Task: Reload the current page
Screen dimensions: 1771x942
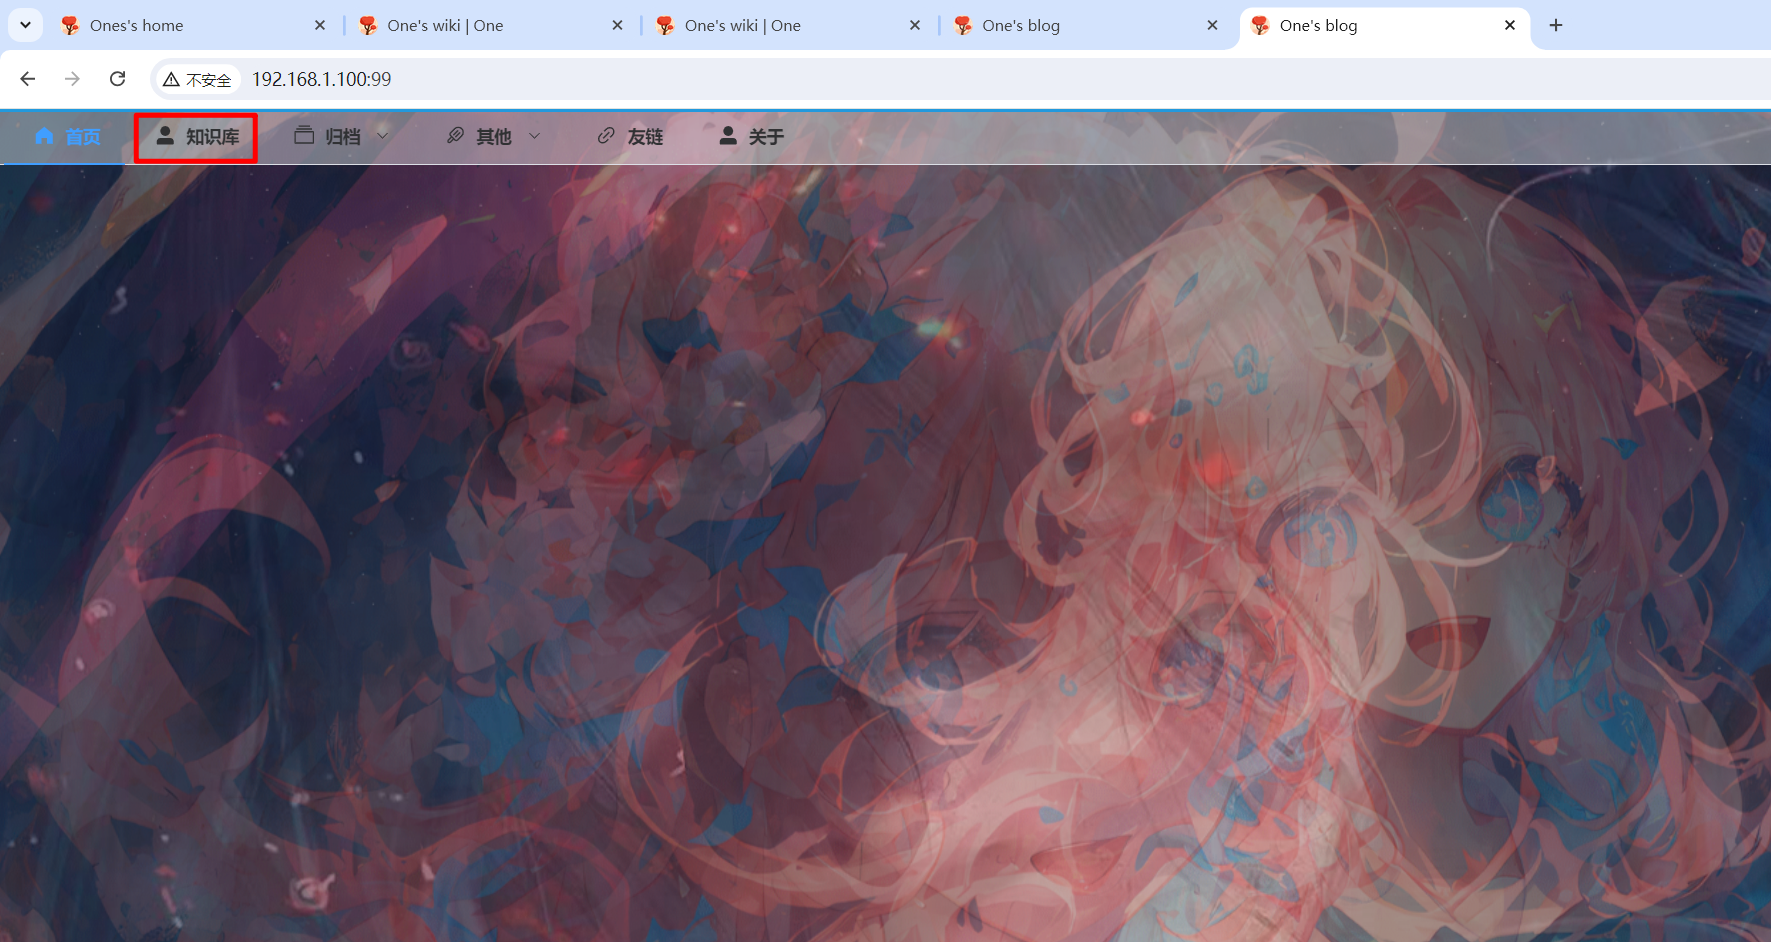Action: pos(117,79)
